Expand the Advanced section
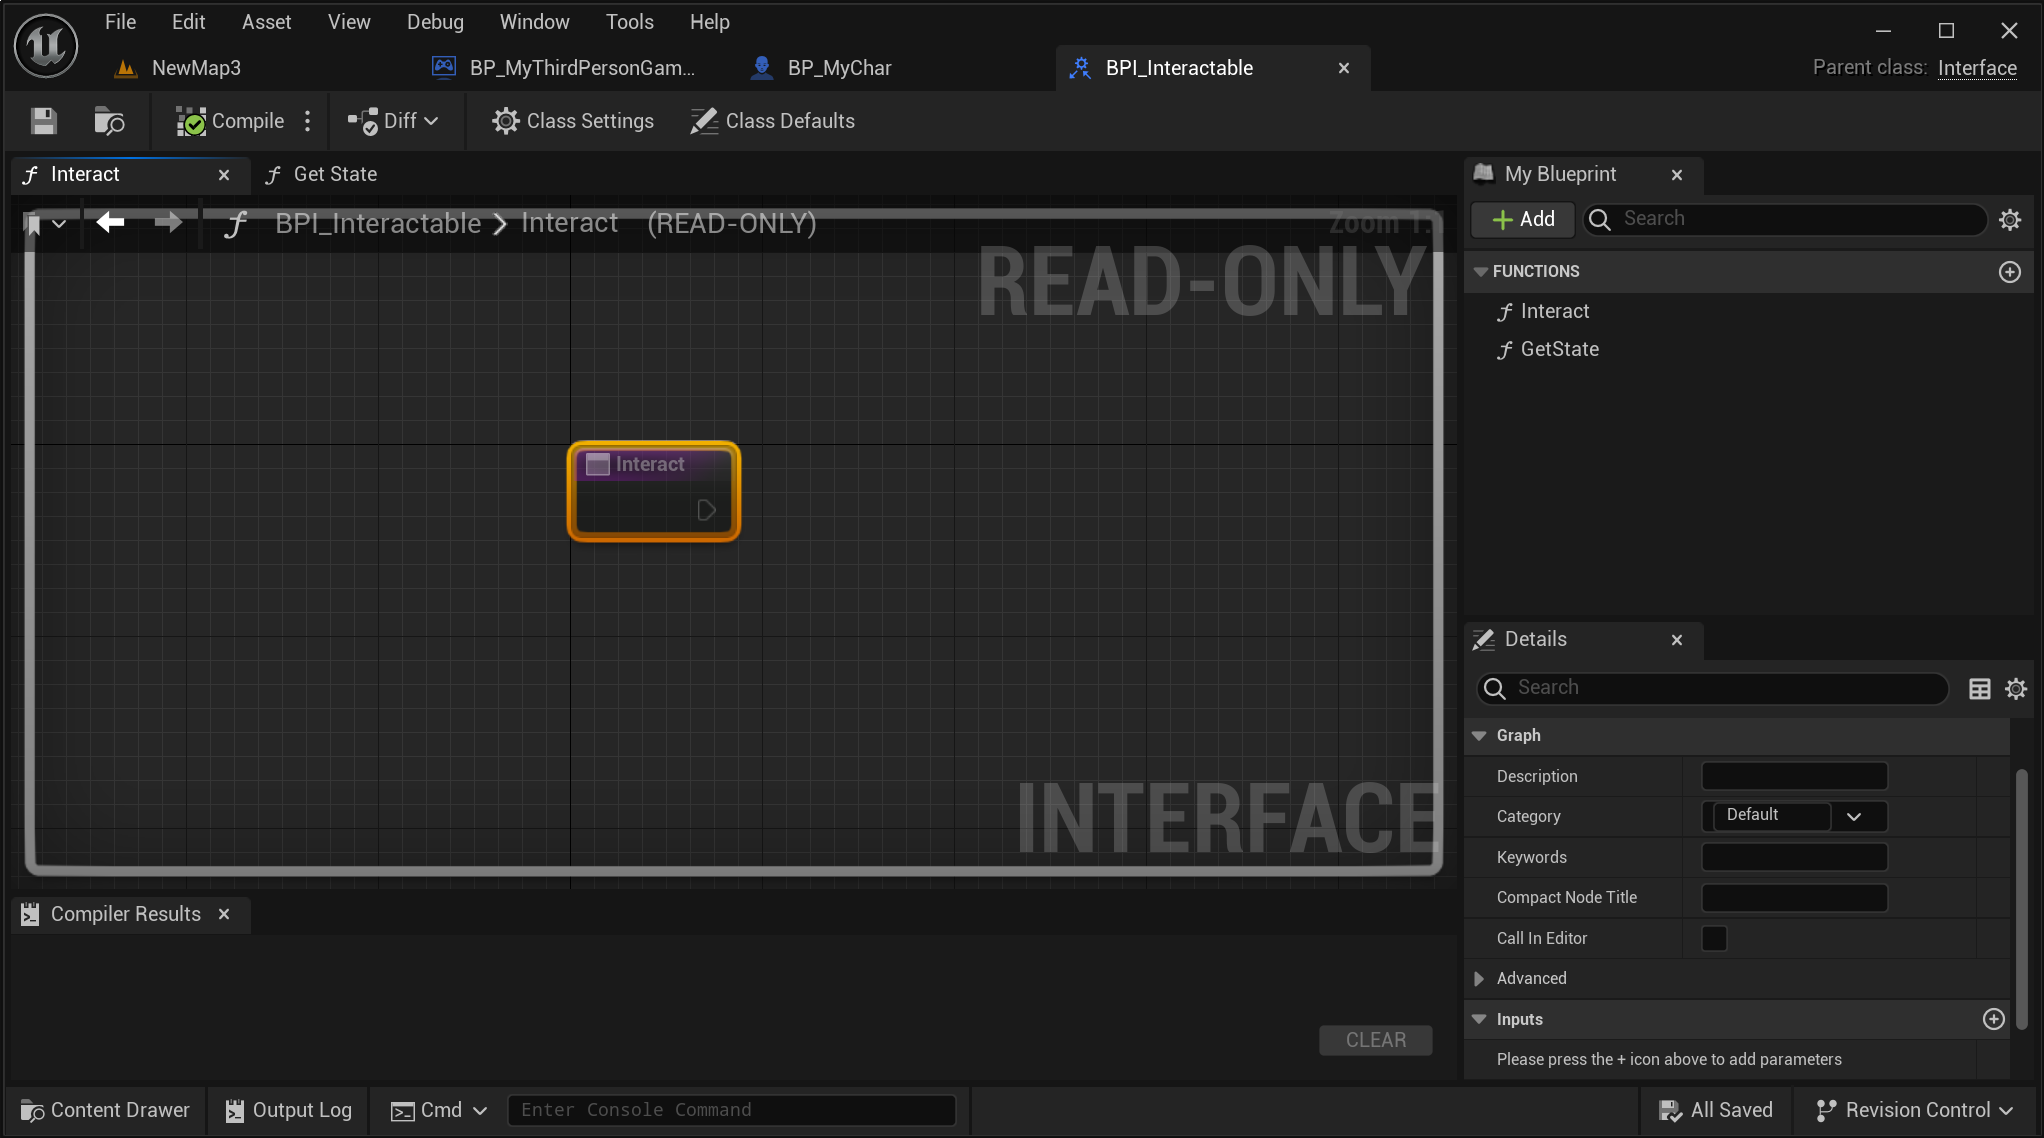Image resolution: width=2044 pixels, height=1138 pixels. coord(1479,978)
